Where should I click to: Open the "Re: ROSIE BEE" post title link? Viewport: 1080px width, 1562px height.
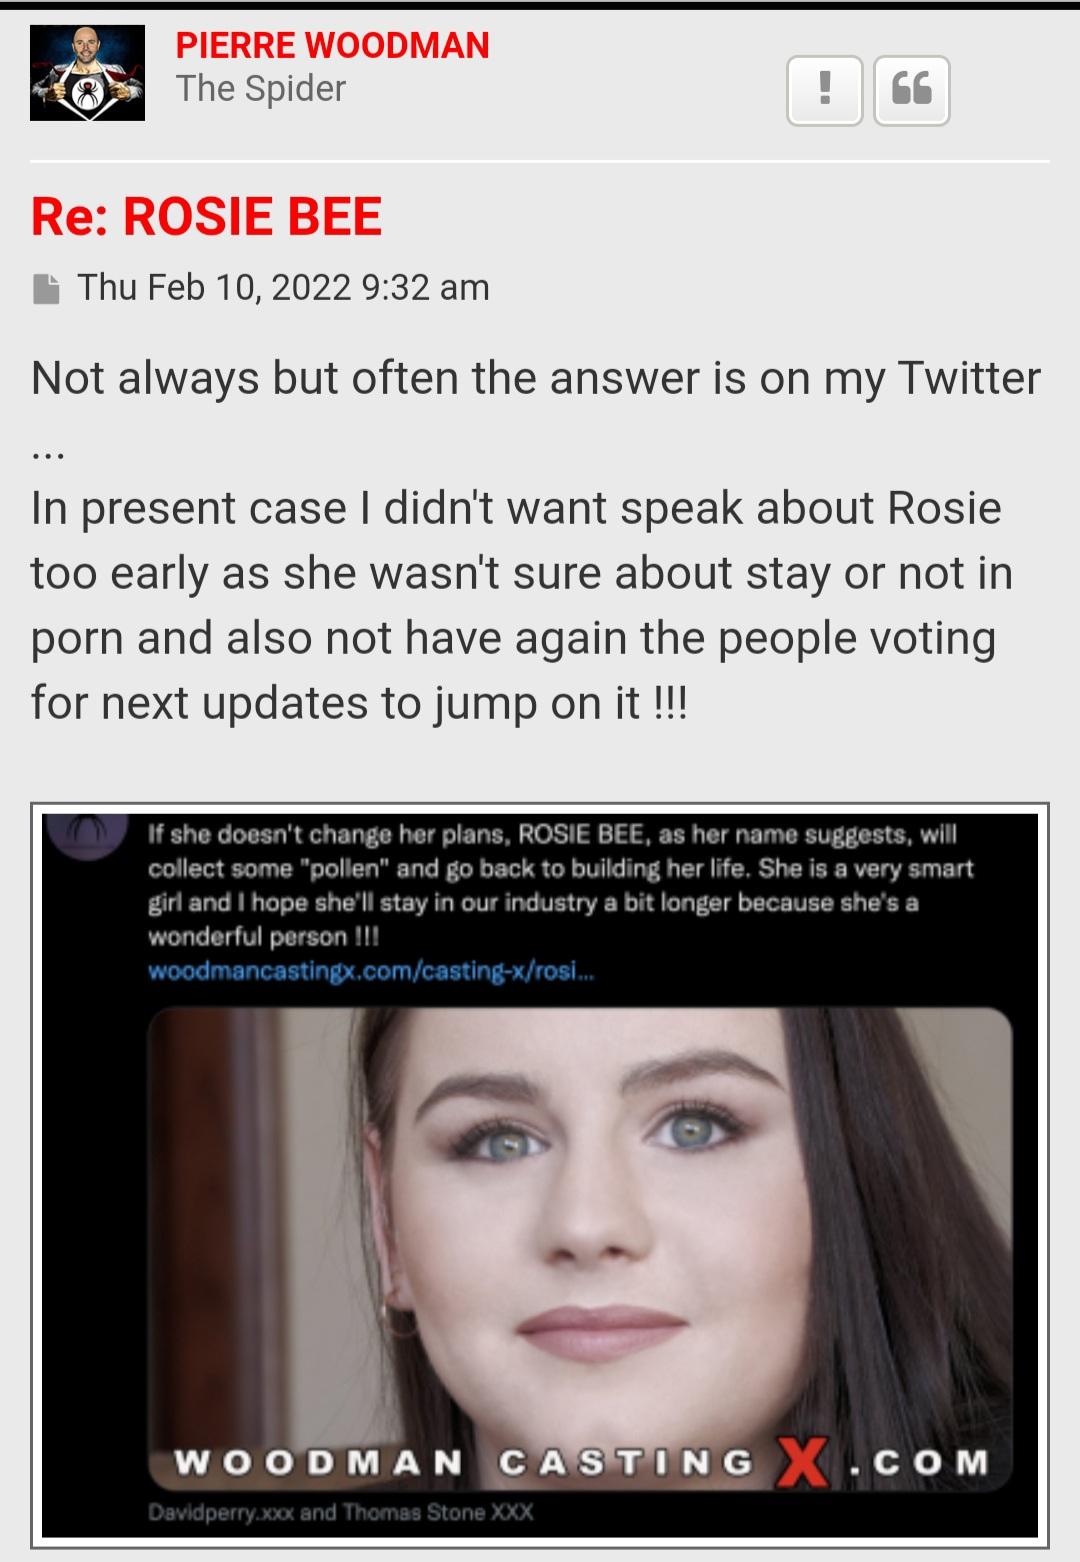point(207,216)
